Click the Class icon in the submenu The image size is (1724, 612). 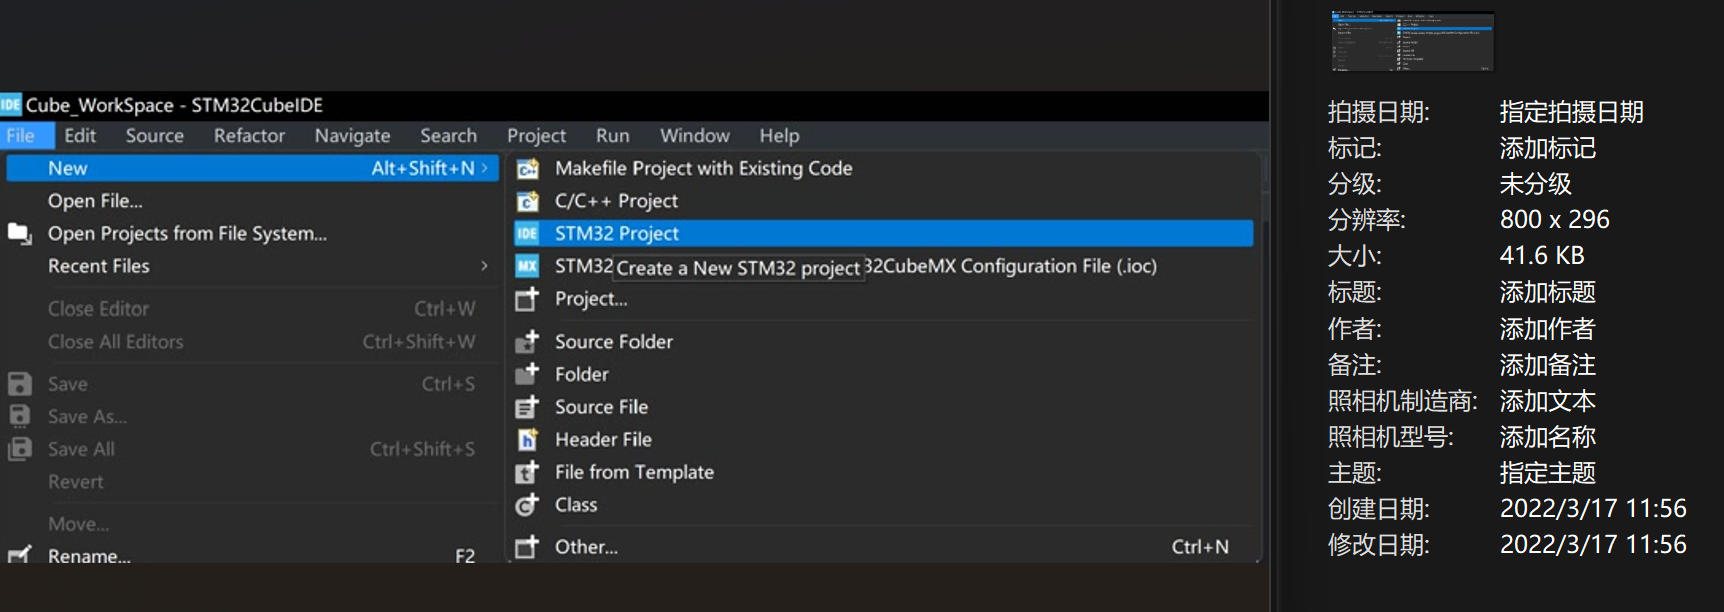527,505
